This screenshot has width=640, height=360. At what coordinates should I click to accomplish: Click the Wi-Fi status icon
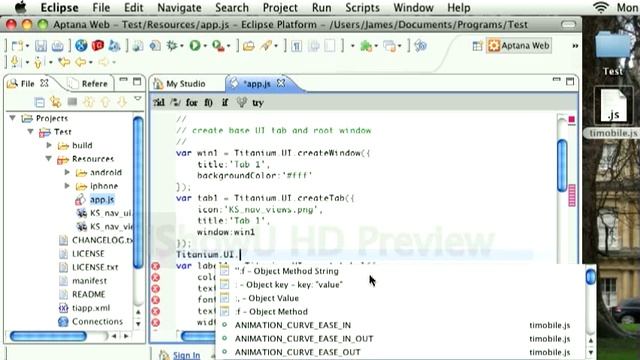point(600,7)
